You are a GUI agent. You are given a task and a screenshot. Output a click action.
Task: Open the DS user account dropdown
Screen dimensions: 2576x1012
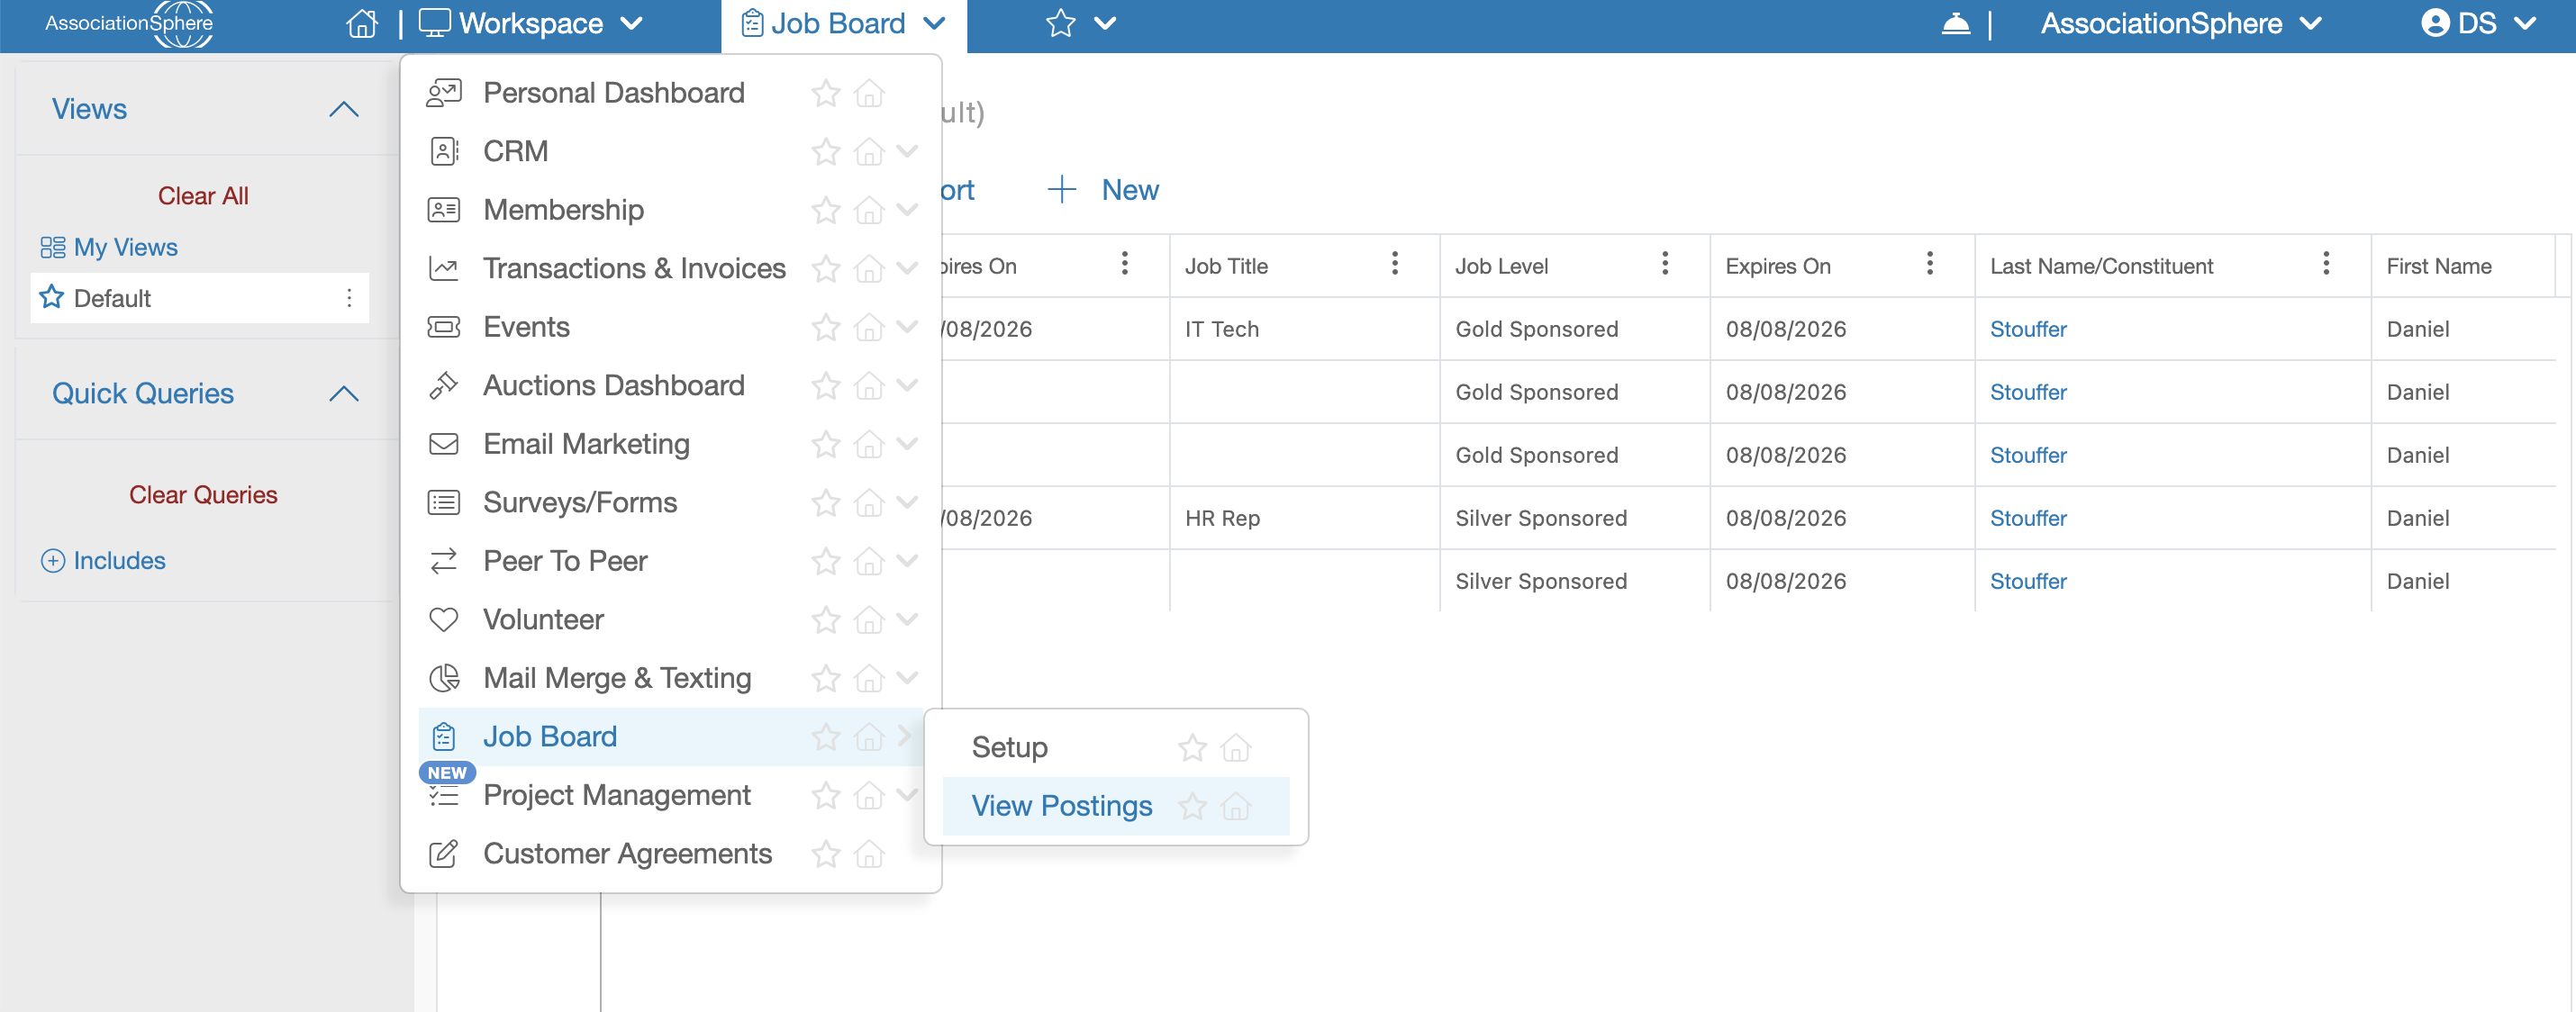2478,23
